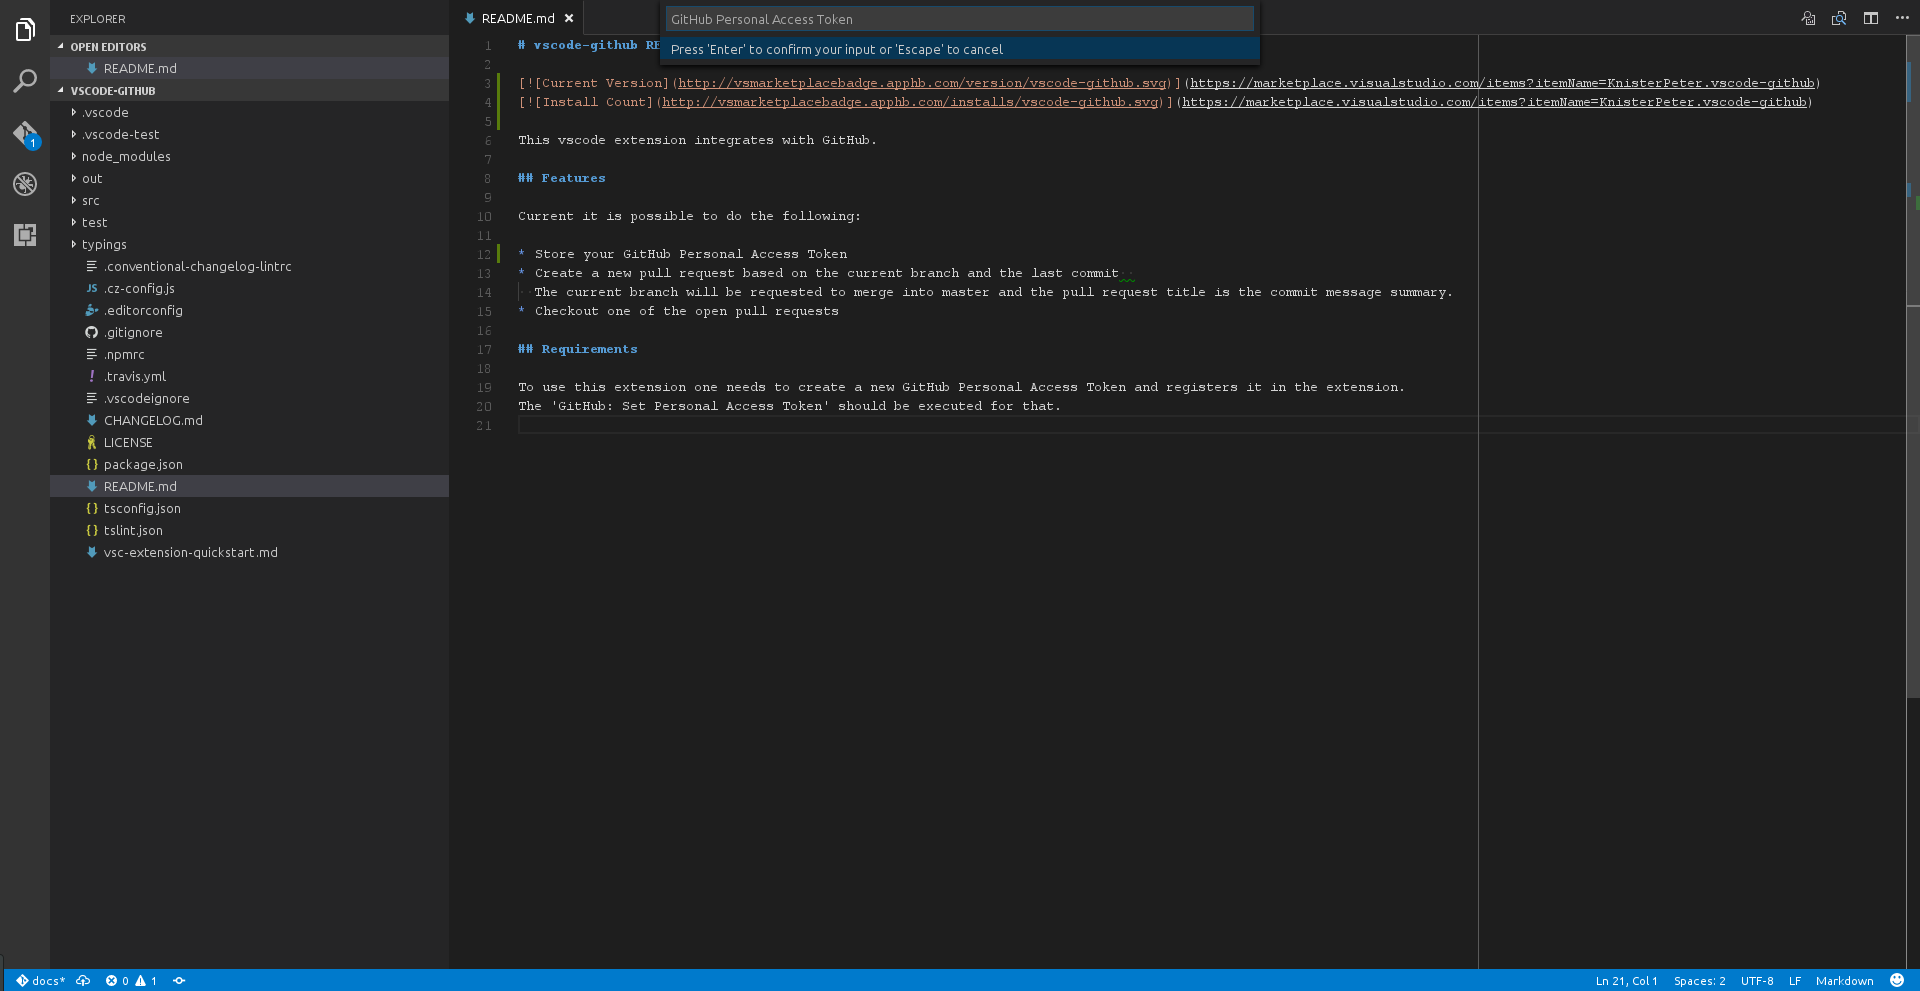Open errors and warnings count in status bar
Image resolution: width=1920 pixels, height=991 pixels.
131,981
